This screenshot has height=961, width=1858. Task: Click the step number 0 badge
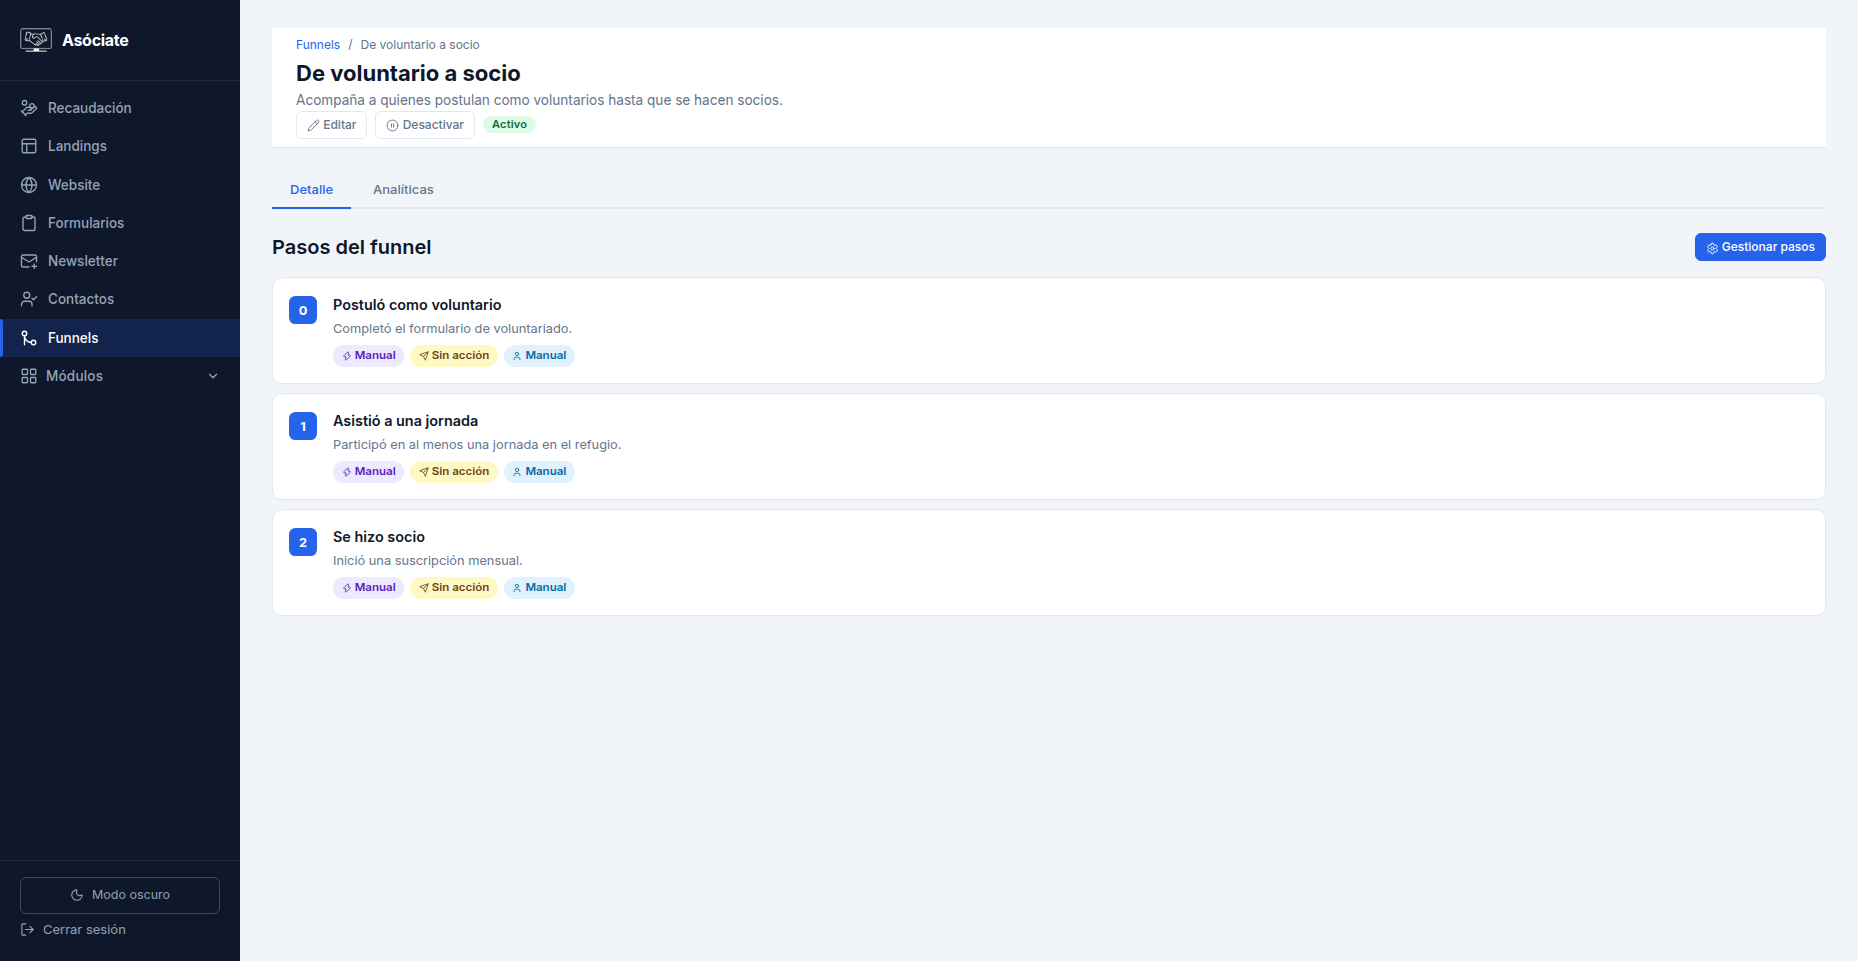(x=303, y=310)
